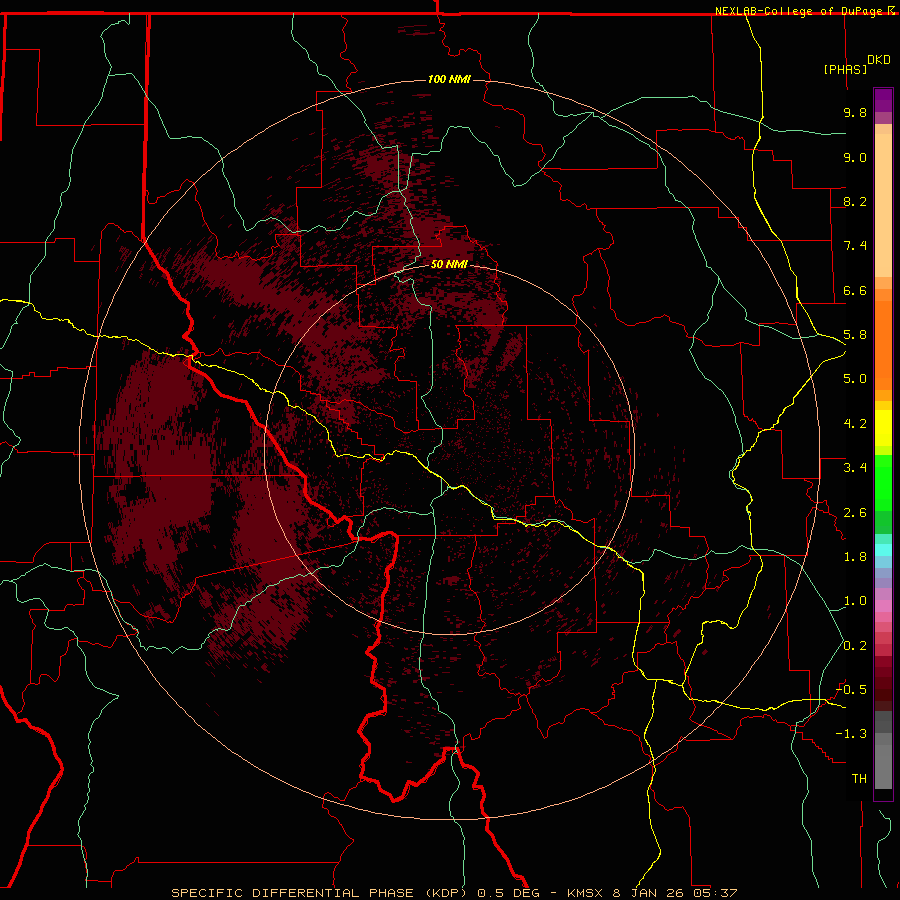
Task: Click the 2.6 scale value
Action: pyautogui.click(x=855, y=513)
